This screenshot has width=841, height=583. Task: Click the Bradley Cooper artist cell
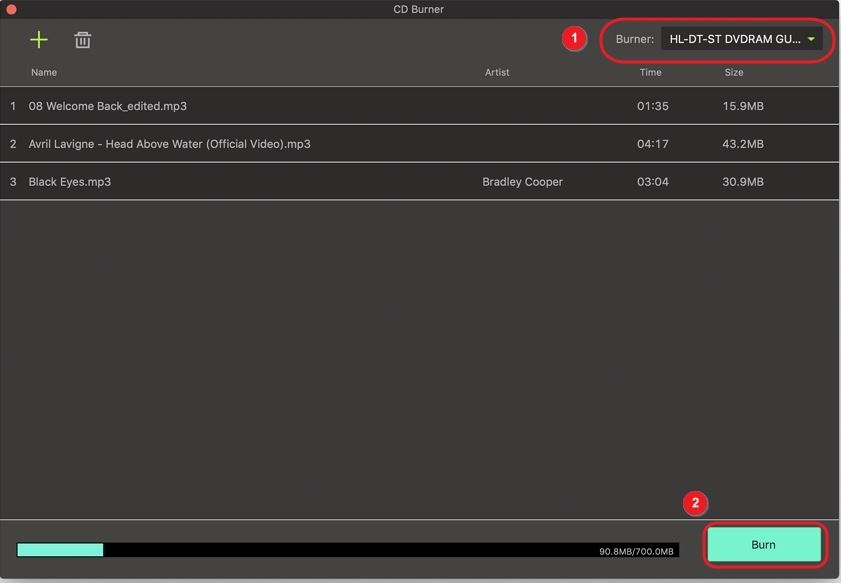click(522, 182)
